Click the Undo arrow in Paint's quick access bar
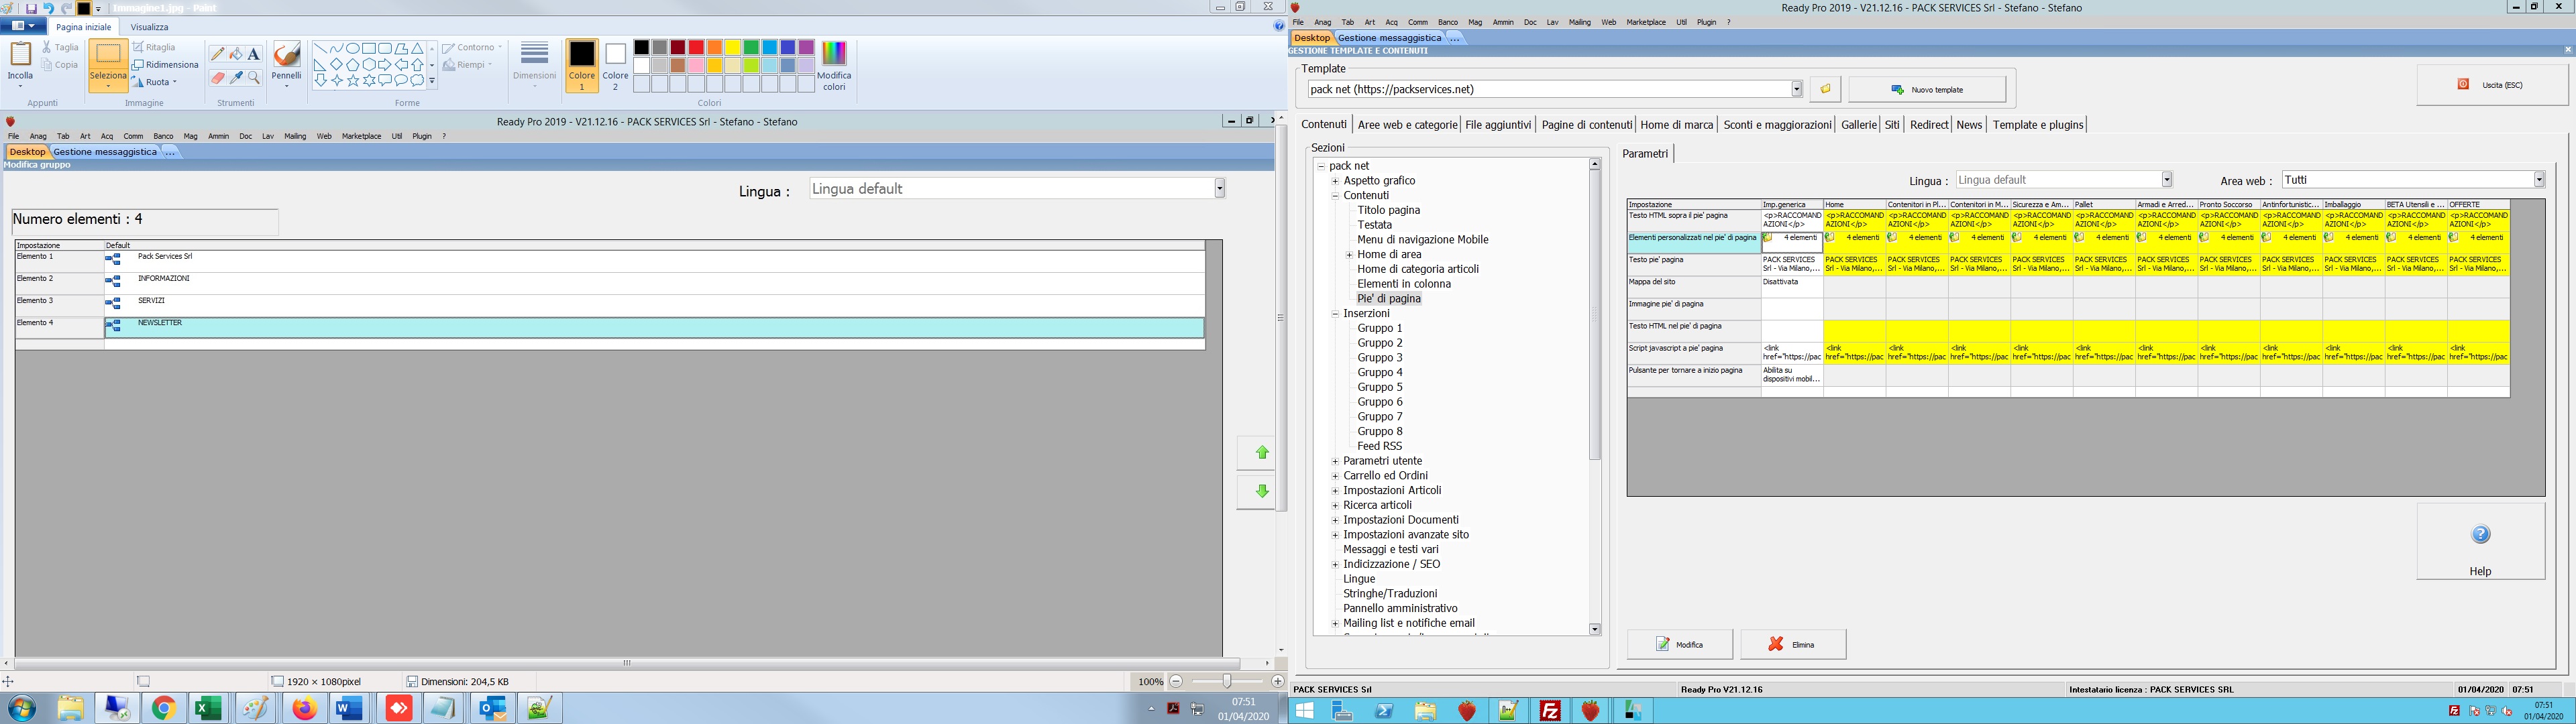This screenshot has height=724, width=2576. click(48, 8)
